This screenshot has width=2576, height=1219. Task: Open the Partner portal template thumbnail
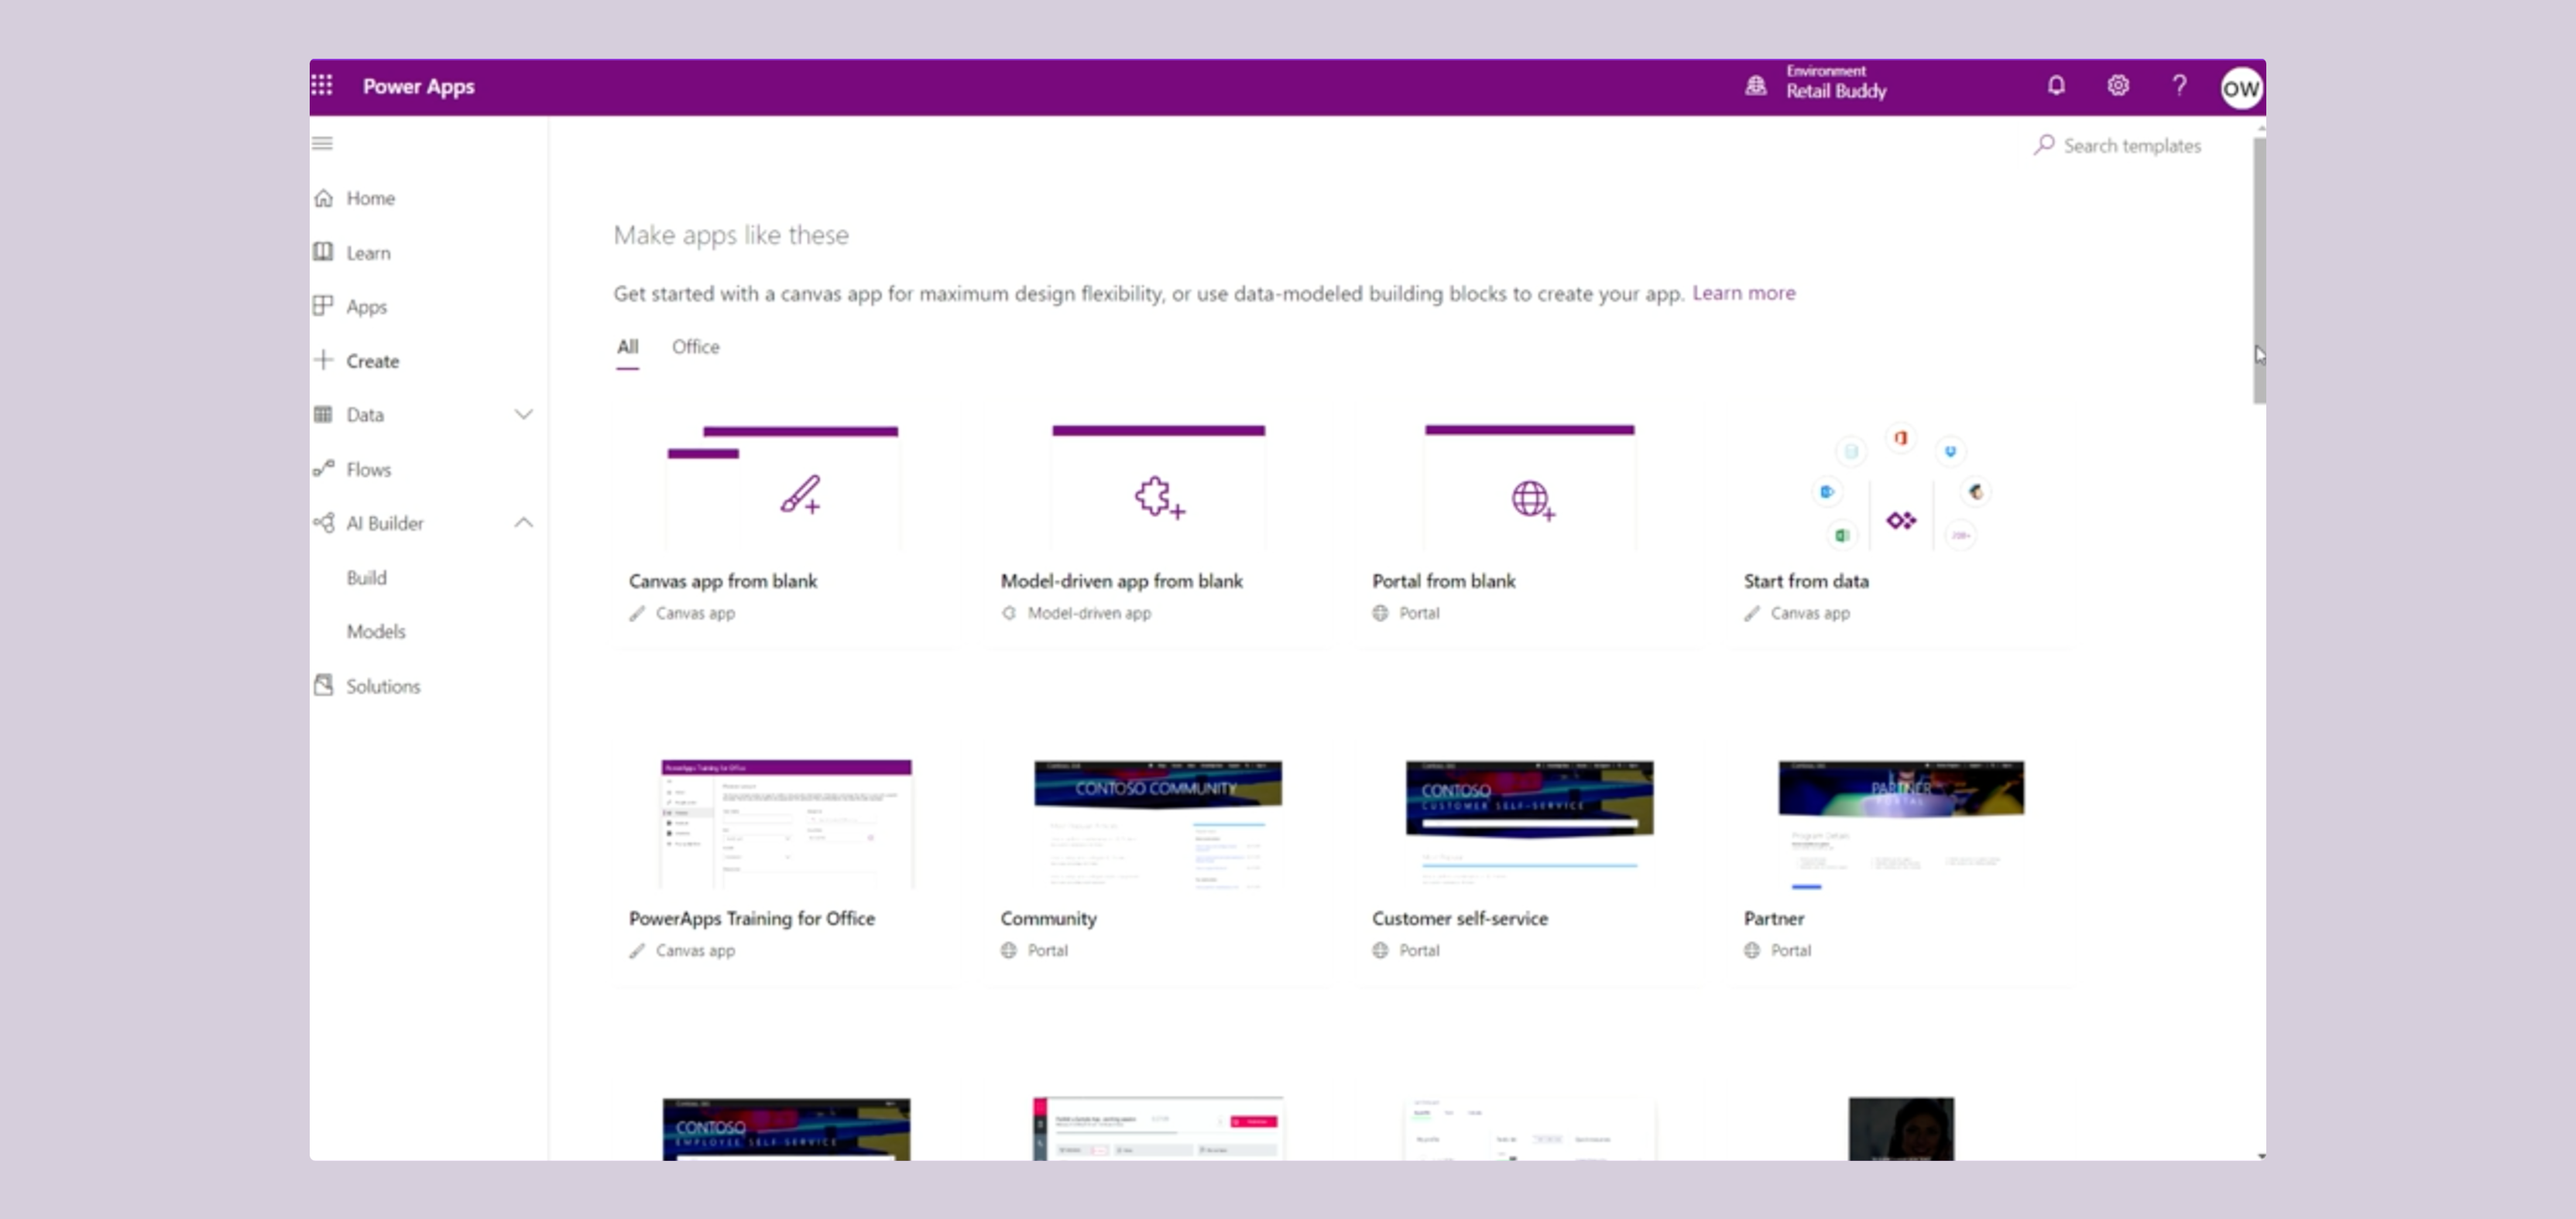click(1901, 824)
